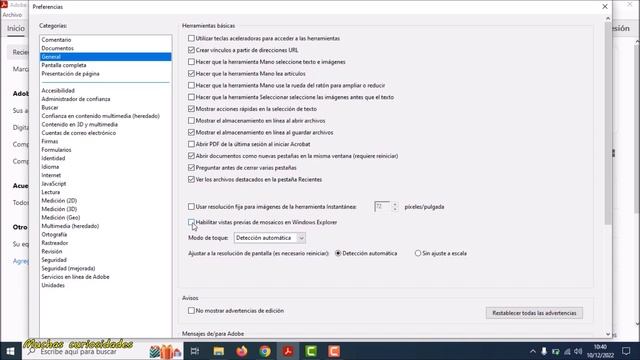Select Contenido en 3D y multimedia category
Viewport: 640px width, 360px height.
pos(80,124)
